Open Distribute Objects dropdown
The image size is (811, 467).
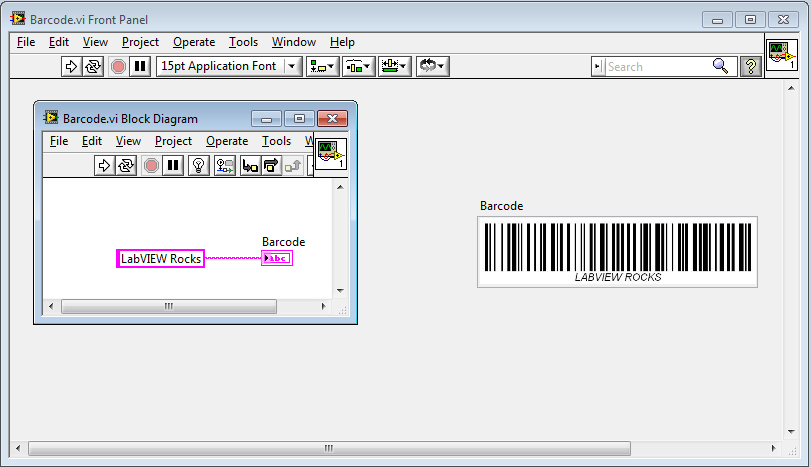click(358, 66)
